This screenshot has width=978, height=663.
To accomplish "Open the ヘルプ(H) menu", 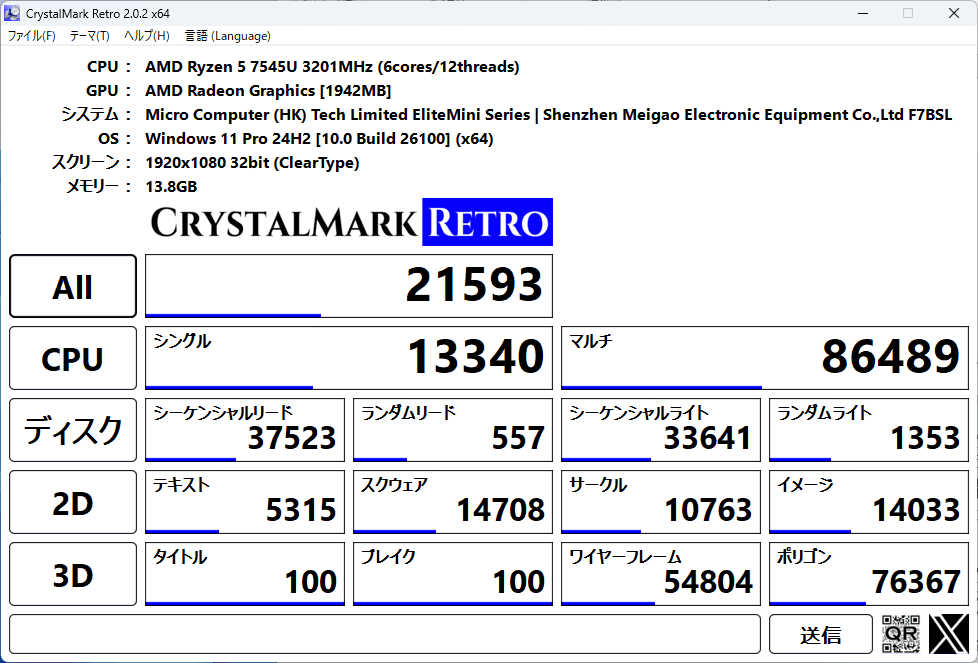I will pos(146,36).
